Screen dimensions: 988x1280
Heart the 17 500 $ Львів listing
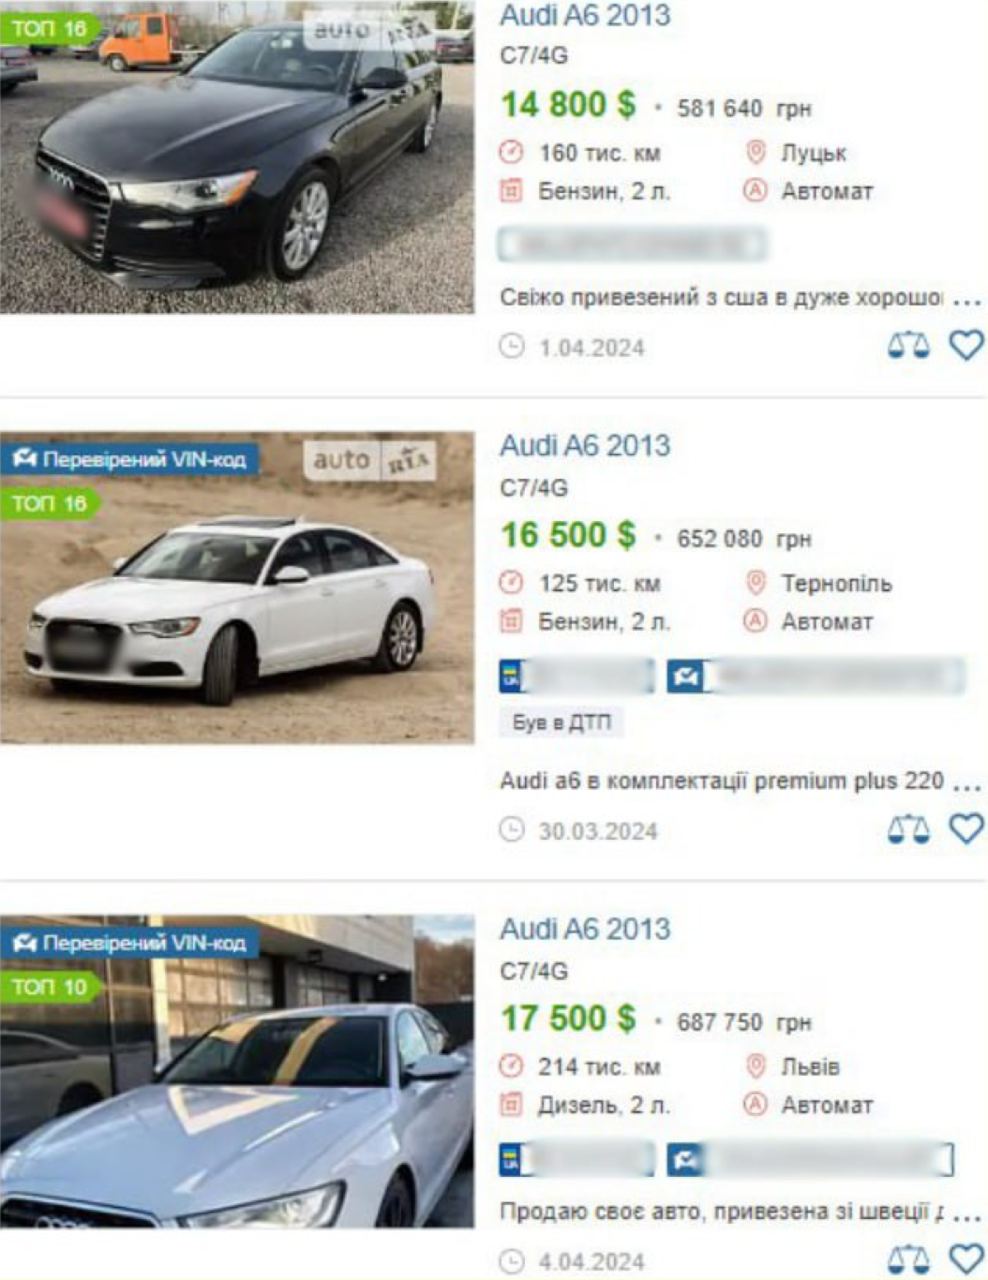[966, 1259]
